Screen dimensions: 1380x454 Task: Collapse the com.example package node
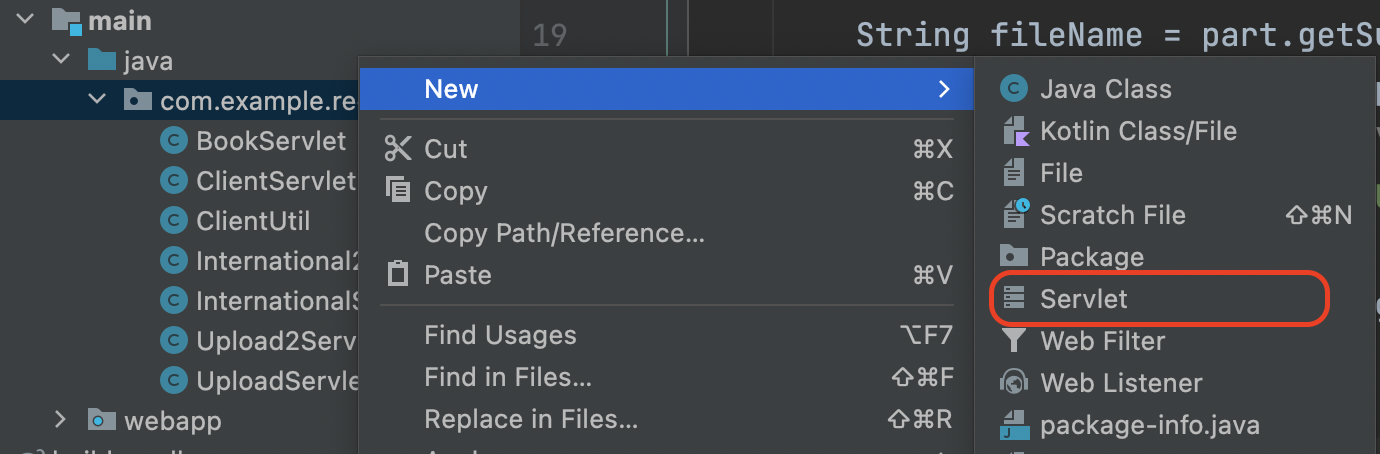pyautogui.click(x=97, y=101)
